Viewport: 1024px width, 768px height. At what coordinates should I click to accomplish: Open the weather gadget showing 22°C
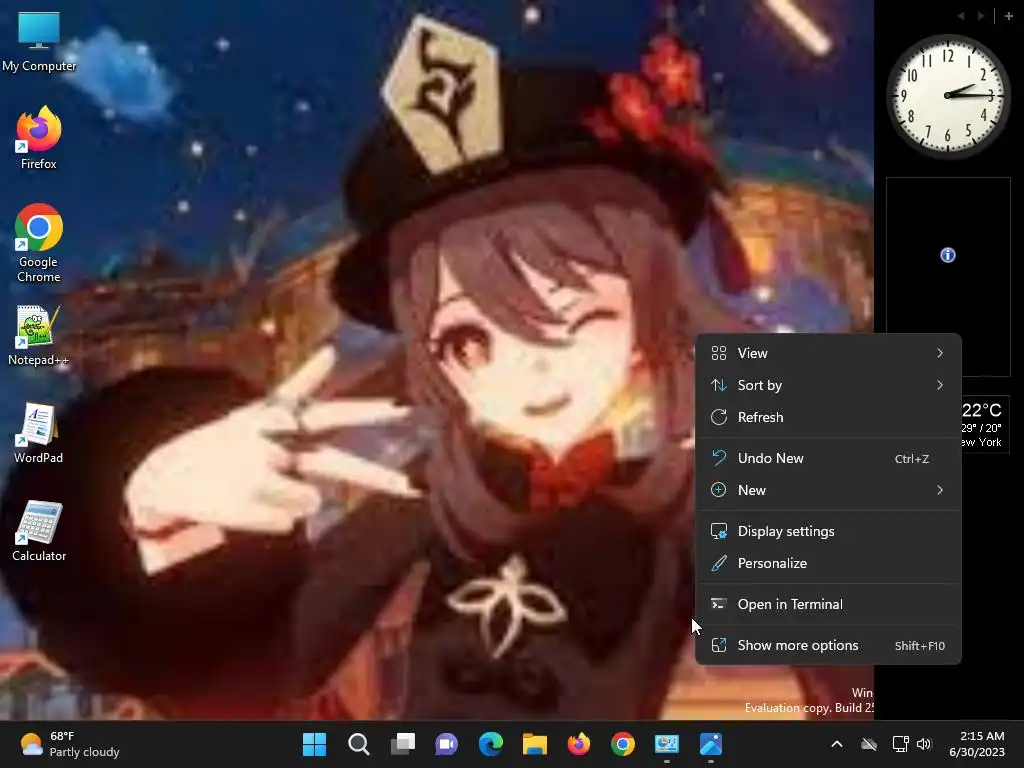pyautogui.click(x=984, y=424)
